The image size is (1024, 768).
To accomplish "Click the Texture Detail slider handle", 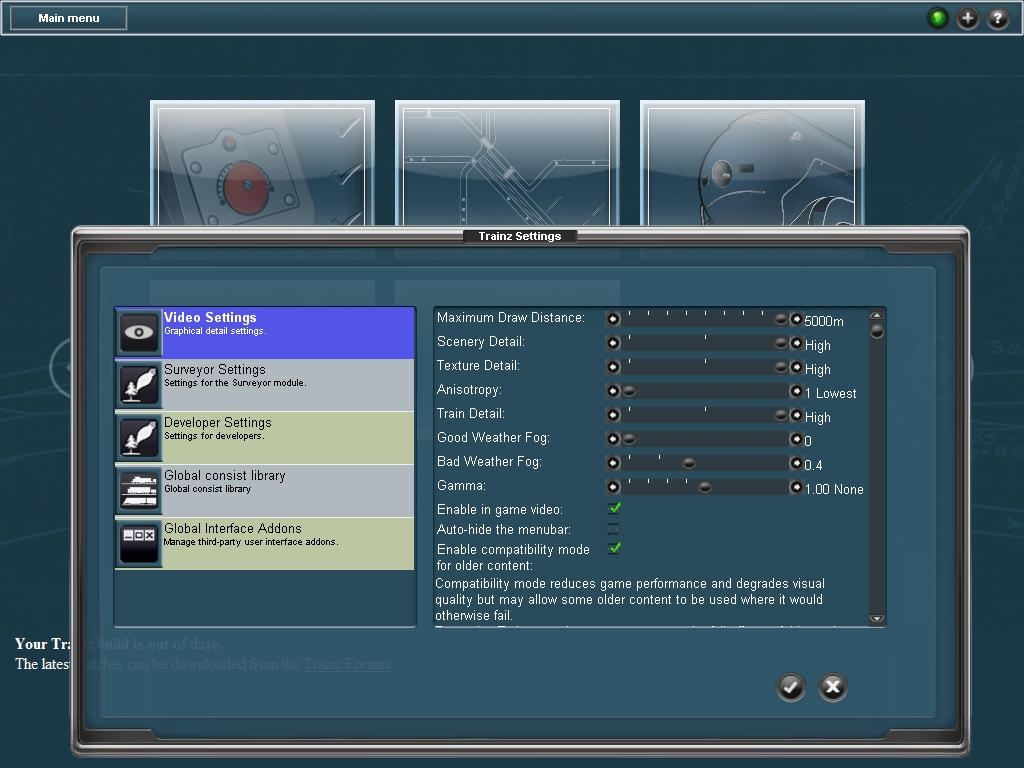I will 781,368.
